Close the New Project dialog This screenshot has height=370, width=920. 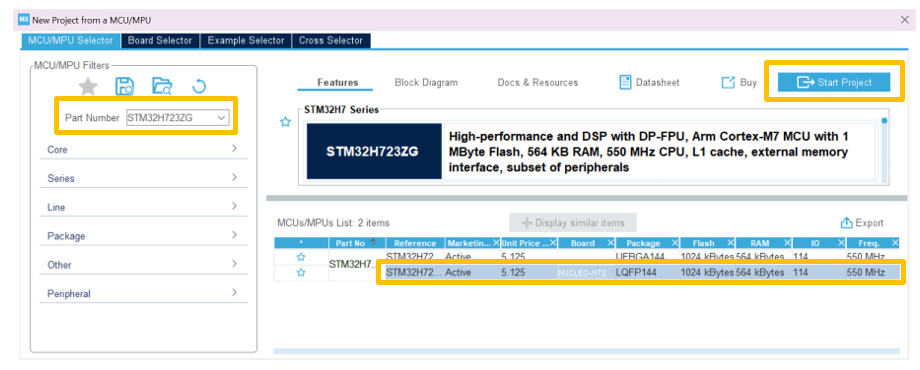coord(904,20)
